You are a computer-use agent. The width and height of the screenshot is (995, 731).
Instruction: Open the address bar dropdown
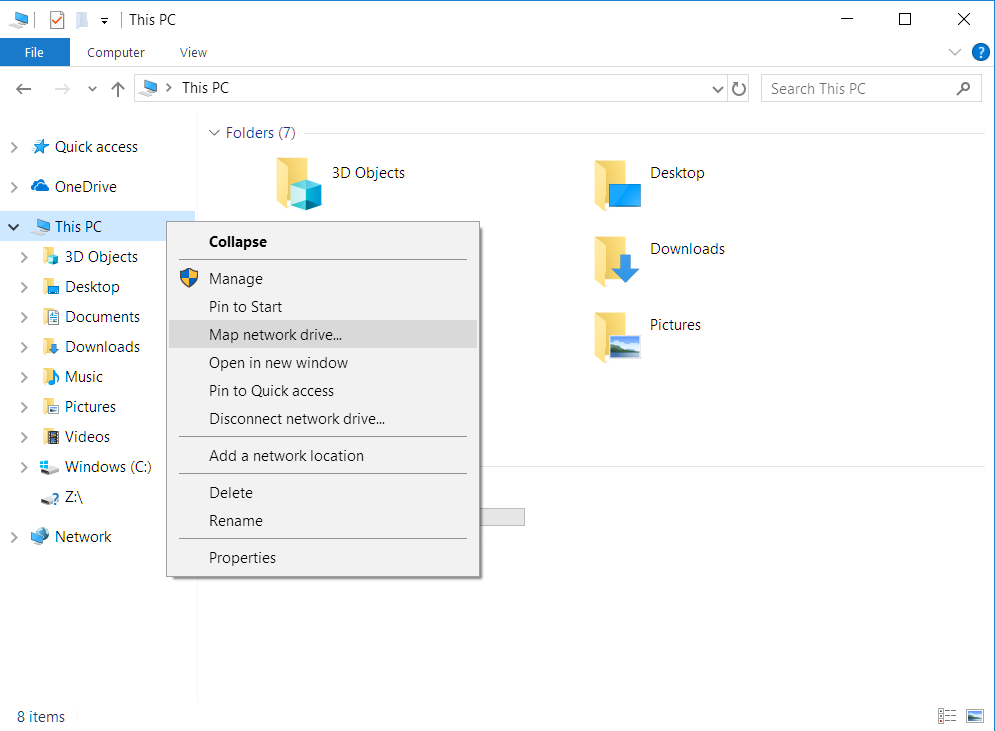pyautogui.click(x=717, y=88)
